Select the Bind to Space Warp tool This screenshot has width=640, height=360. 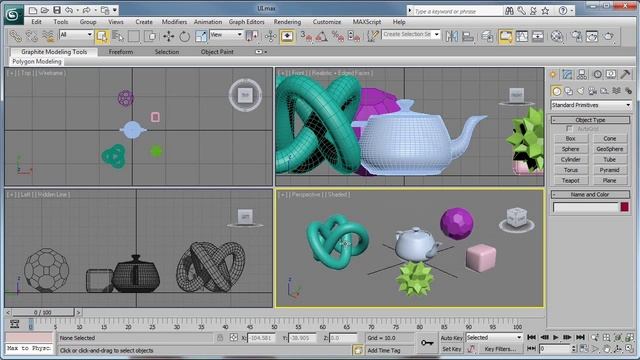click(48, 36)
